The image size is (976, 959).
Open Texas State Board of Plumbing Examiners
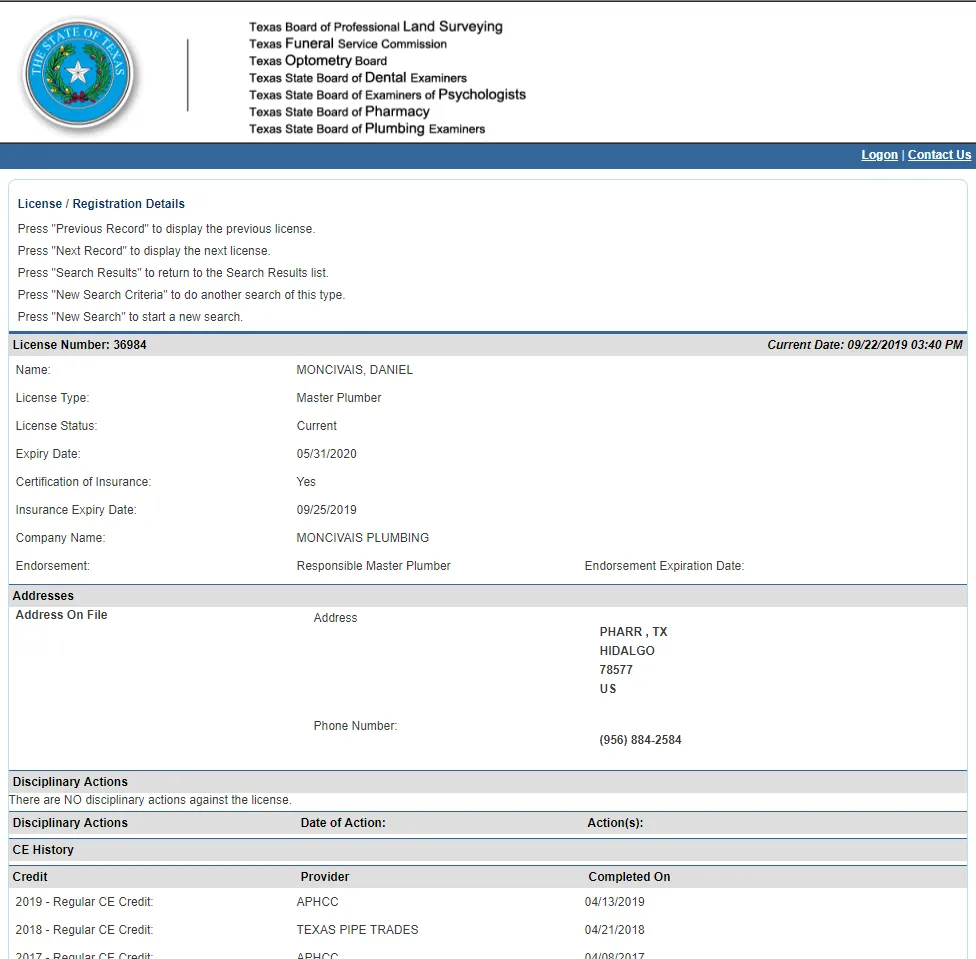pyautogui.click(x=366, y=129)
